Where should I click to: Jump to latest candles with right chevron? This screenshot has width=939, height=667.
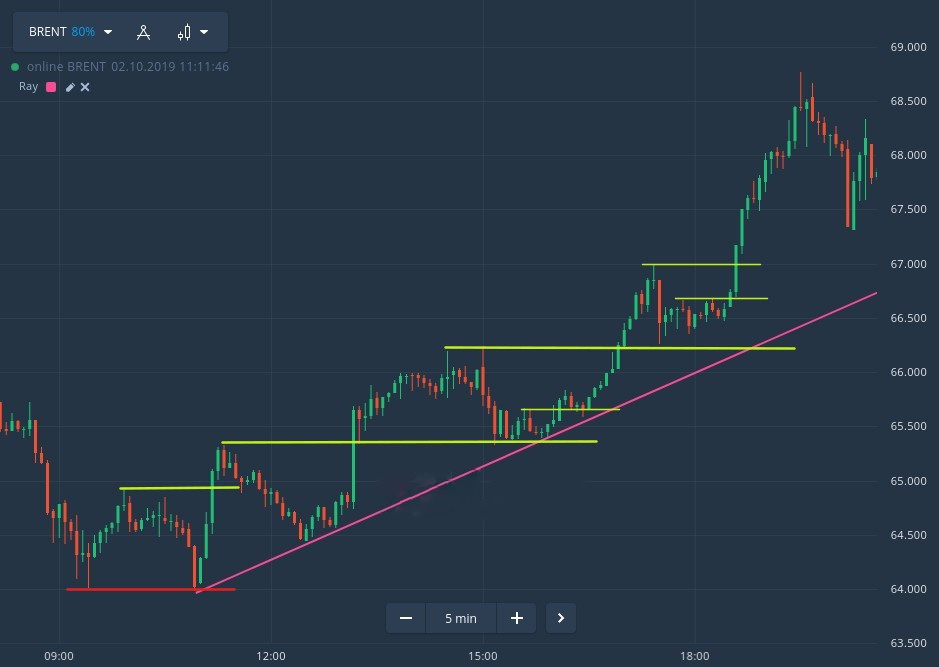[x=561, y=618]
